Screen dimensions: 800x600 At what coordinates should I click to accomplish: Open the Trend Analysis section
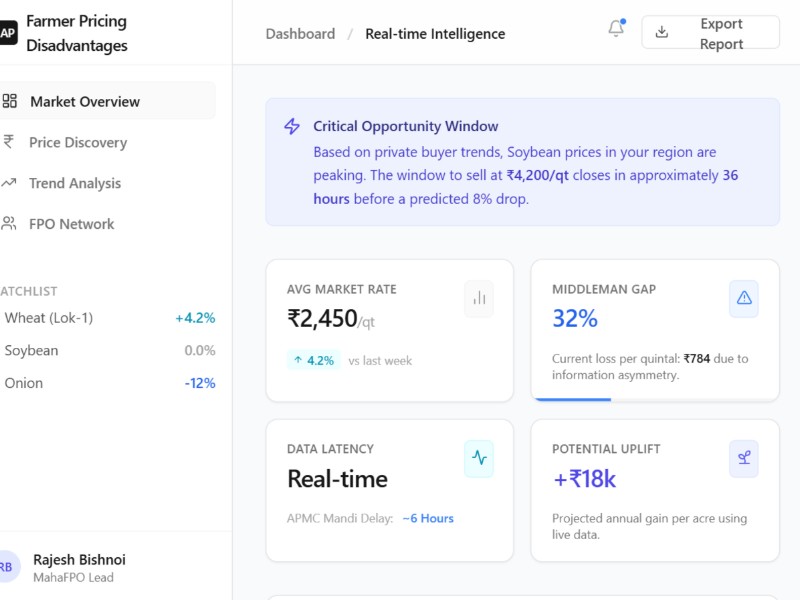(x=75, y=183)
